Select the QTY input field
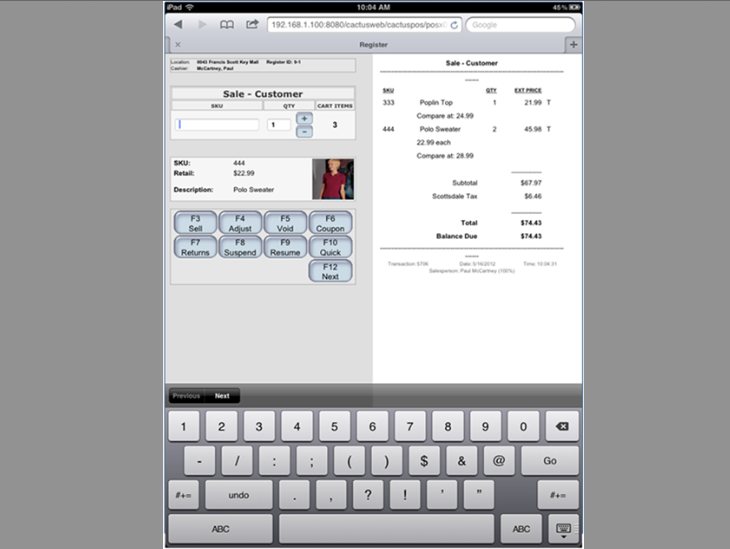Viewport: 730px width, 549px height. [278, 125]
